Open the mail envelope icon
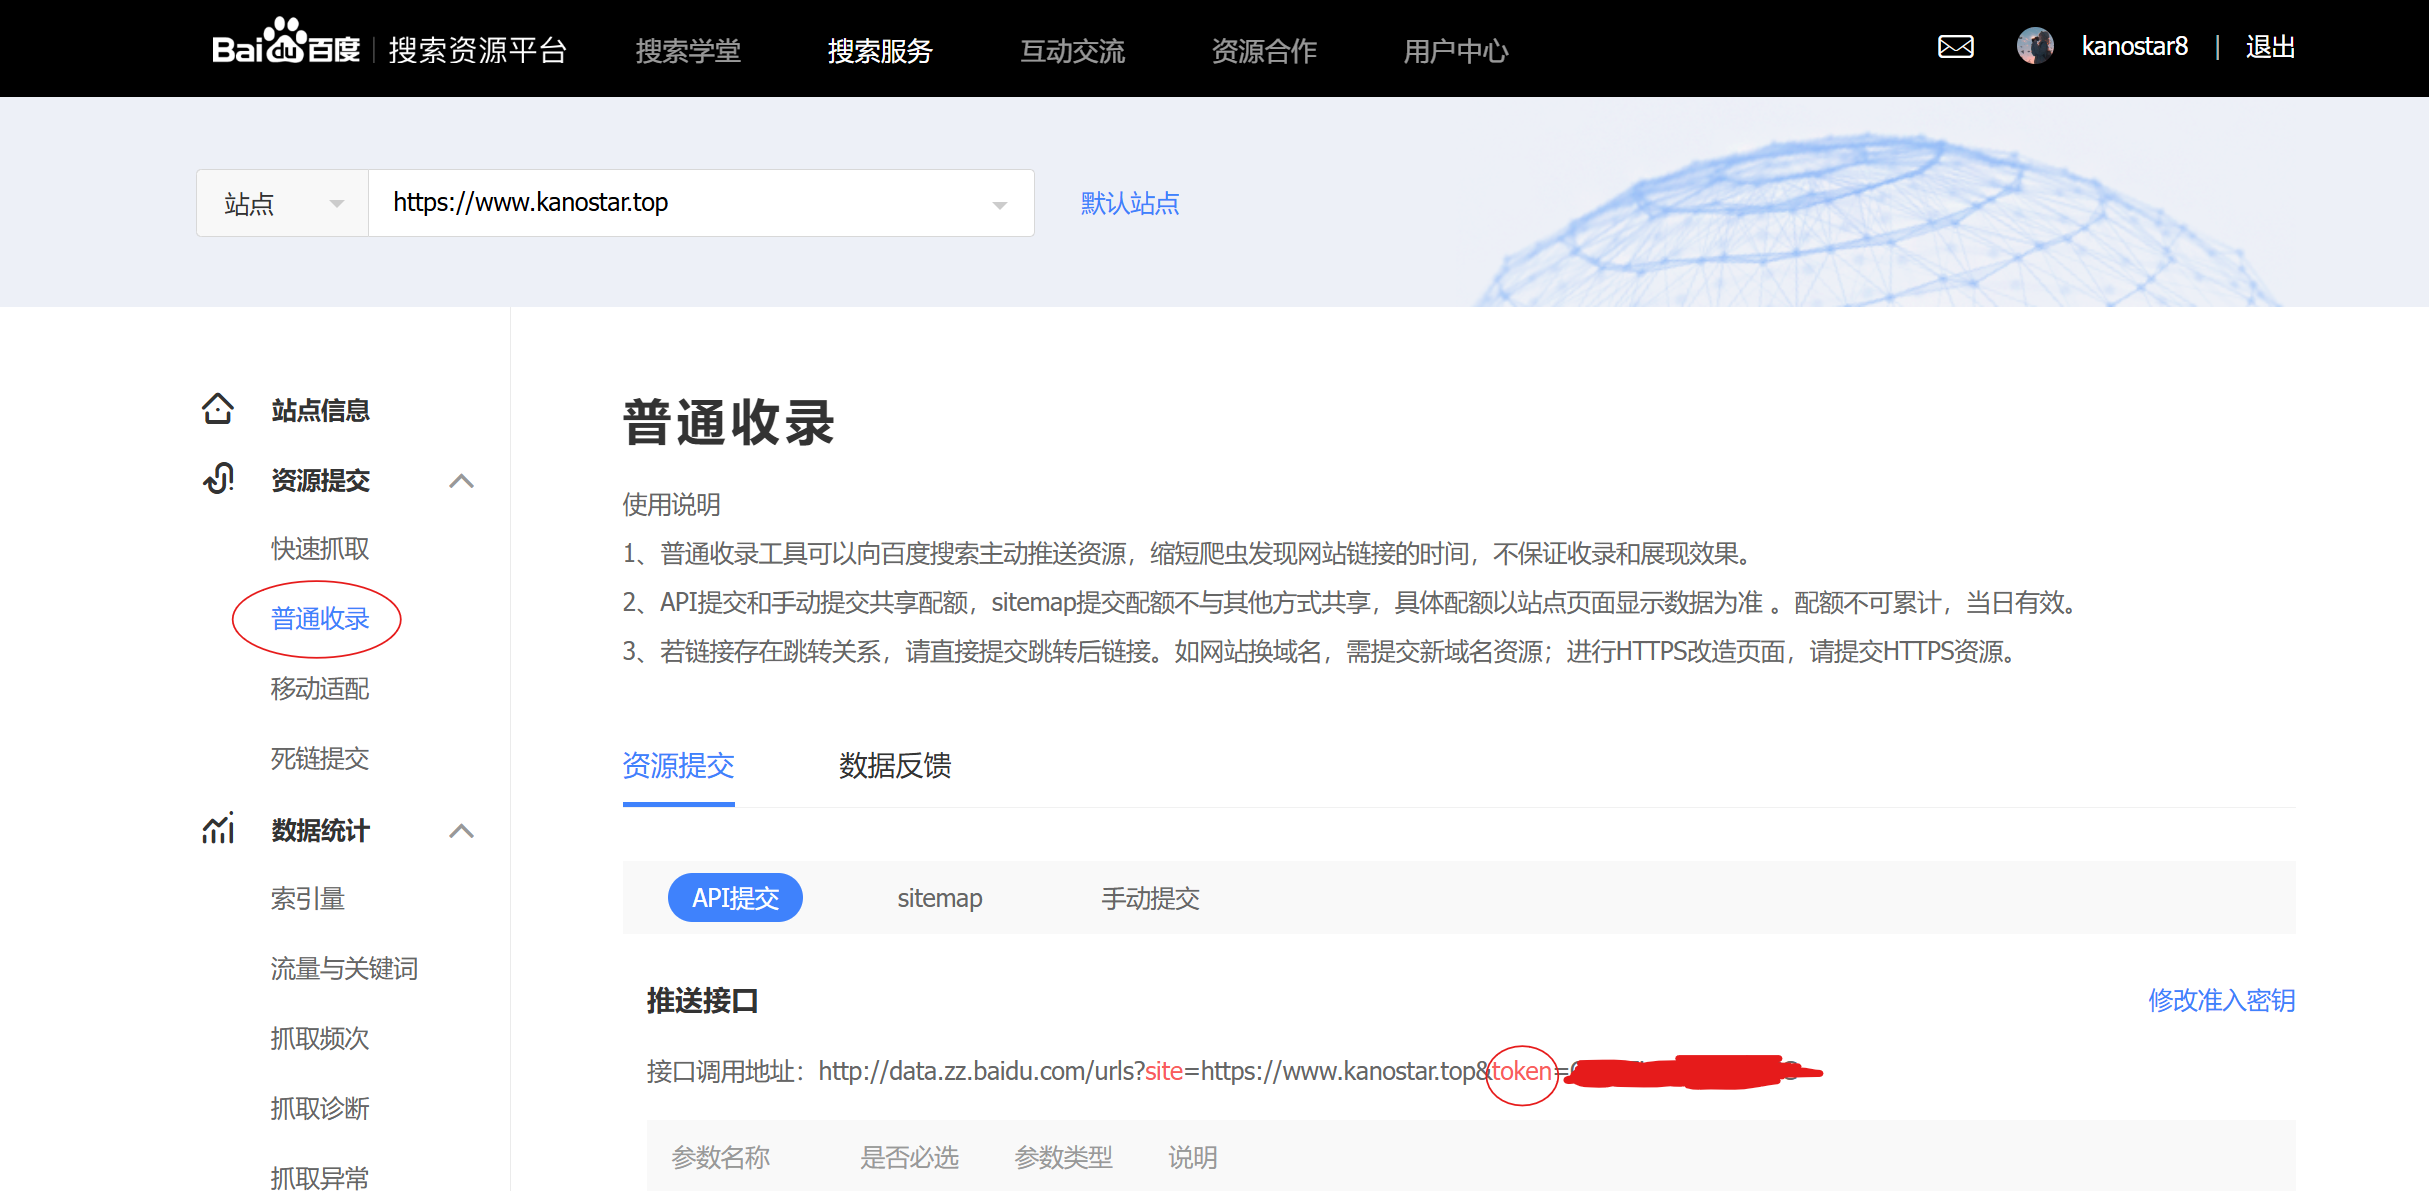The width and height of the screenshot is (2429, 1191). [1955, 47]
